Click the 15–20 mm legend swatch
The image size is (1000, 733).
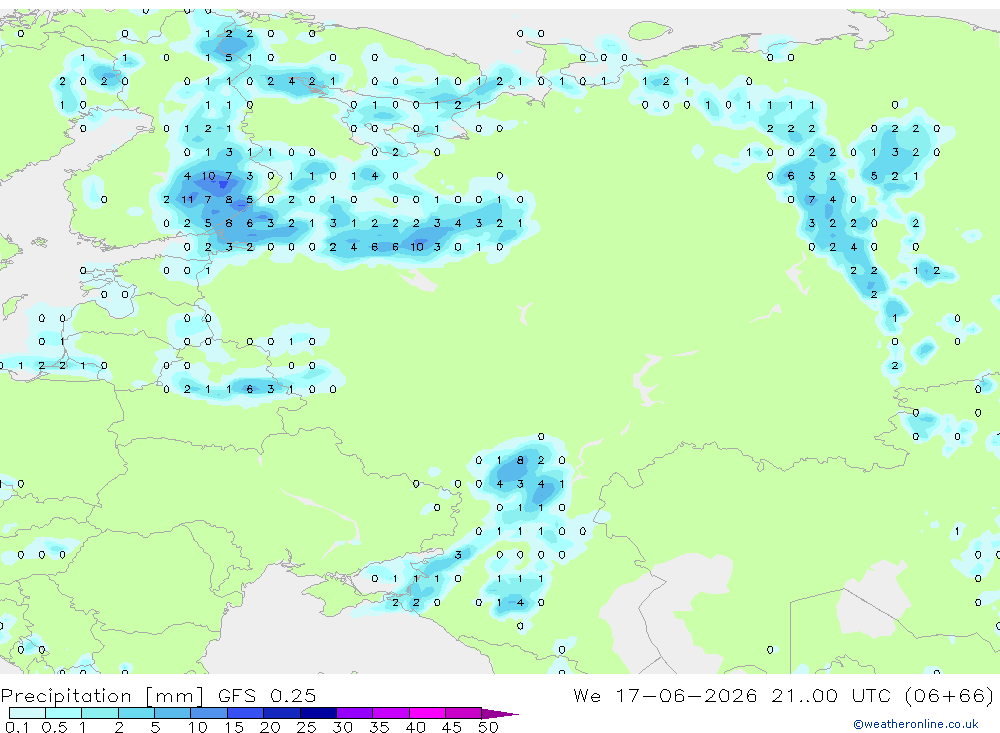tap(245, 713)
